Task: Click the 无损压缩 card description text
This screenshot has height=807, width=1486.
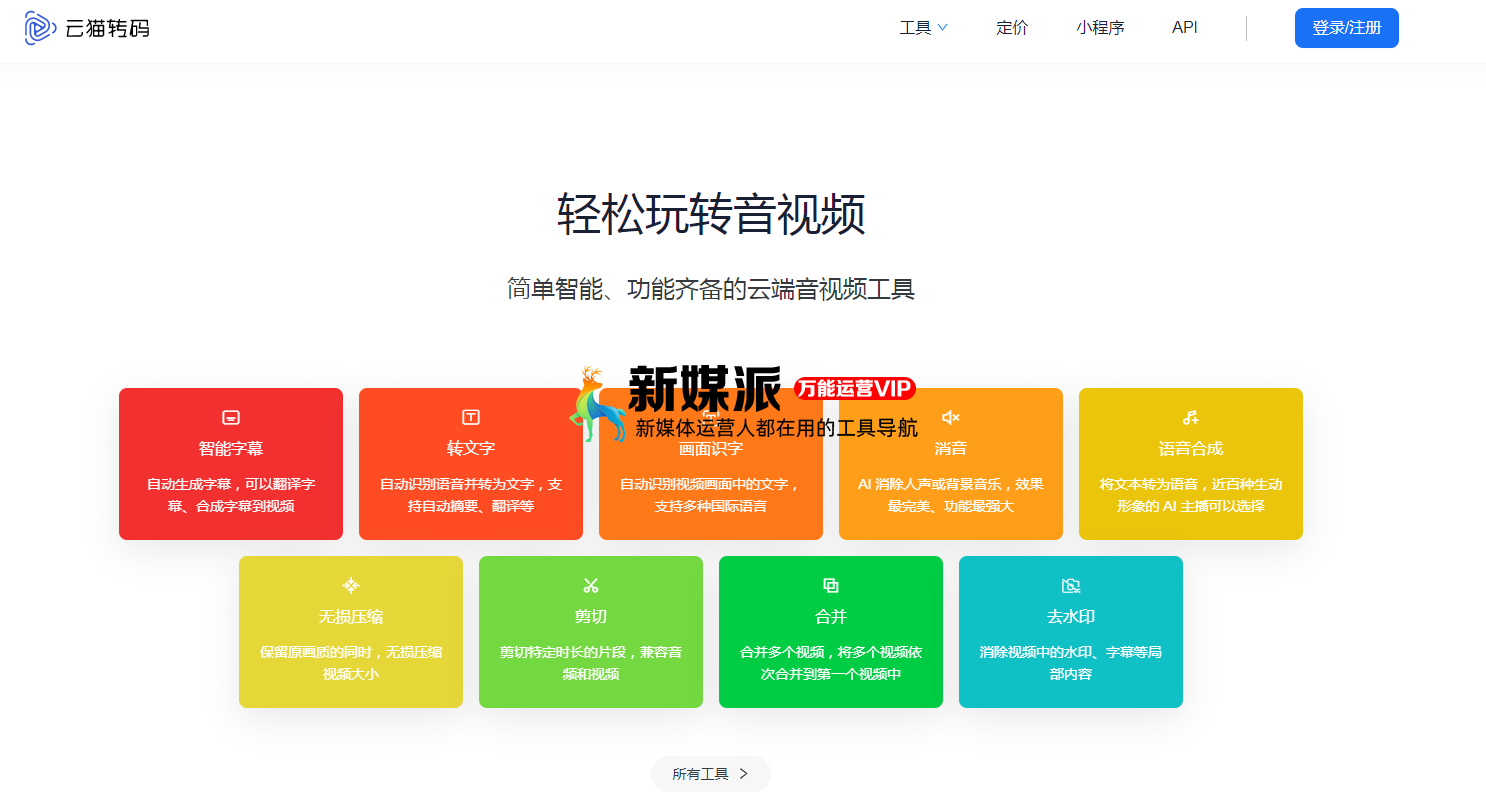Action: (351, 663)
